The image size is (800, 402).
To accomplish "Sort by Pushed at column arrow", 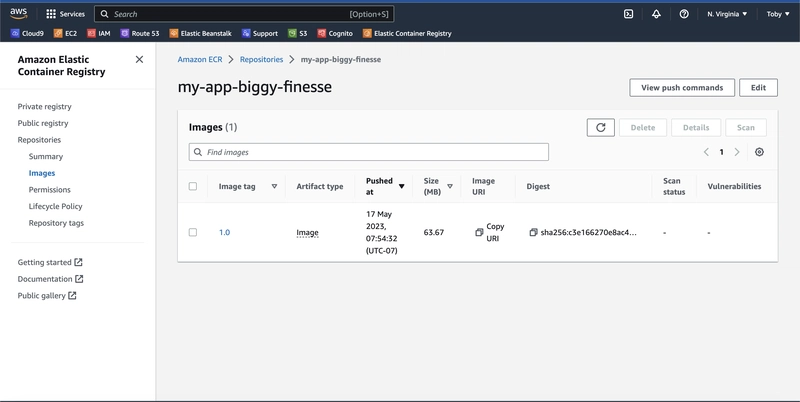I will coord(402,186).
